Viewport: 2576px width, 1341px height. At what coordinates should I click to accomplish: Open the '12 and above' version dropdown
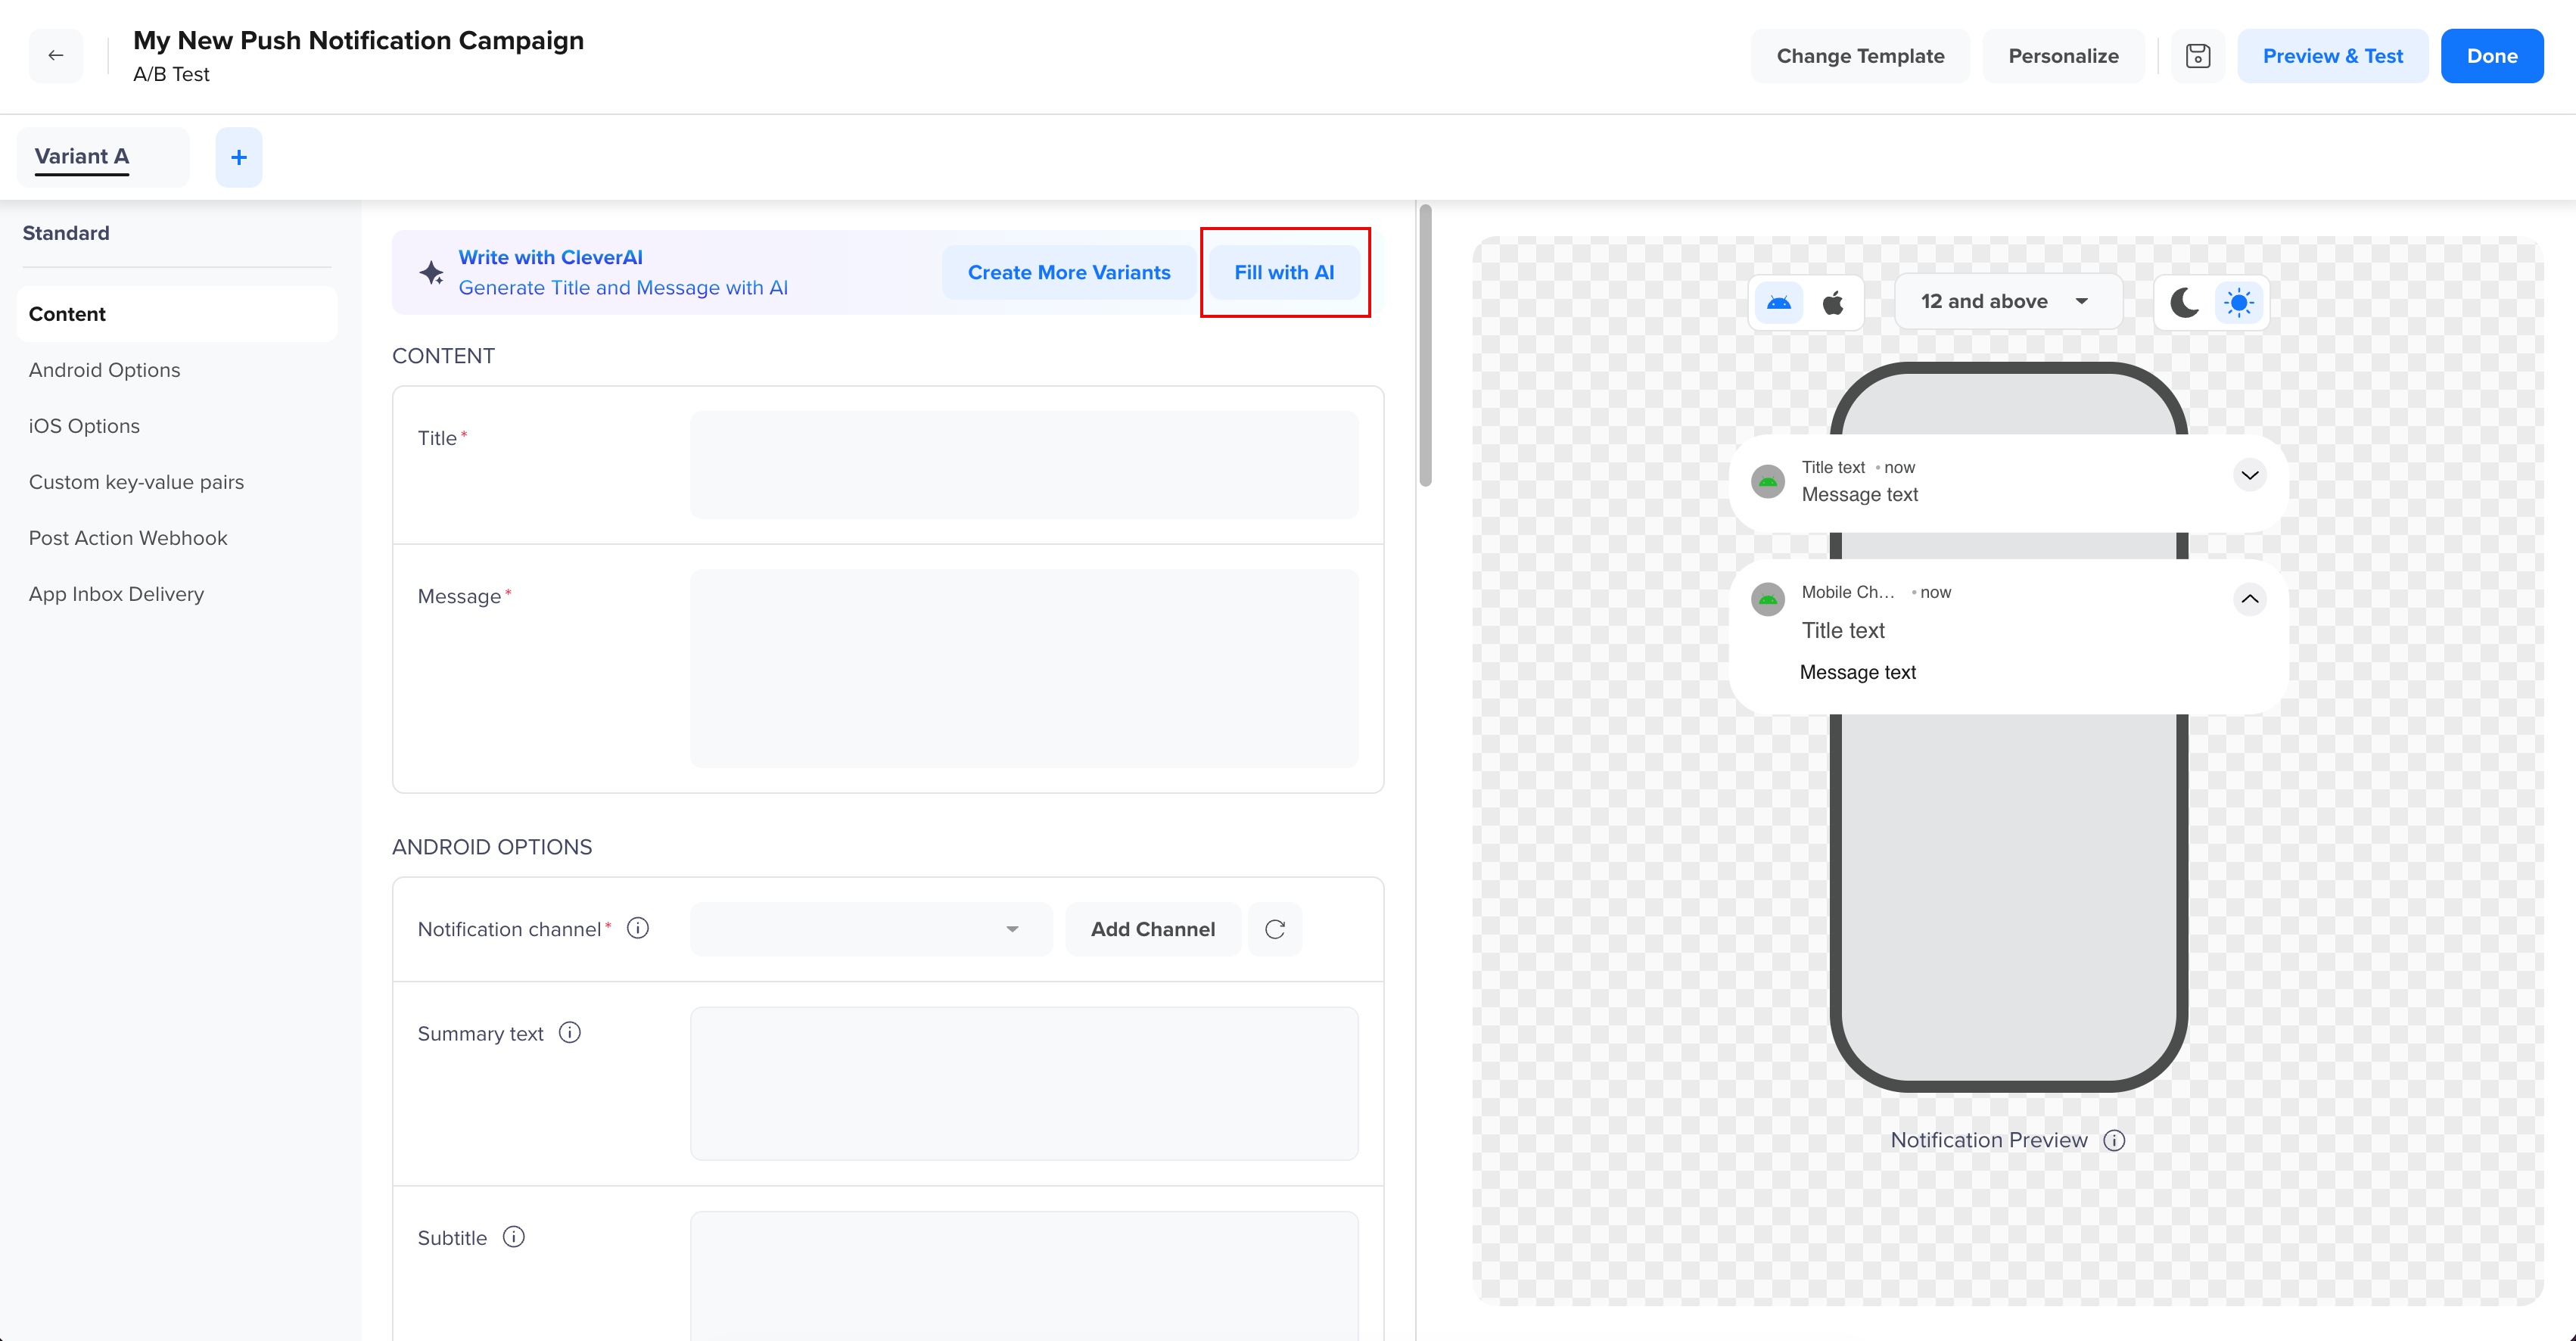(2008, 301)
